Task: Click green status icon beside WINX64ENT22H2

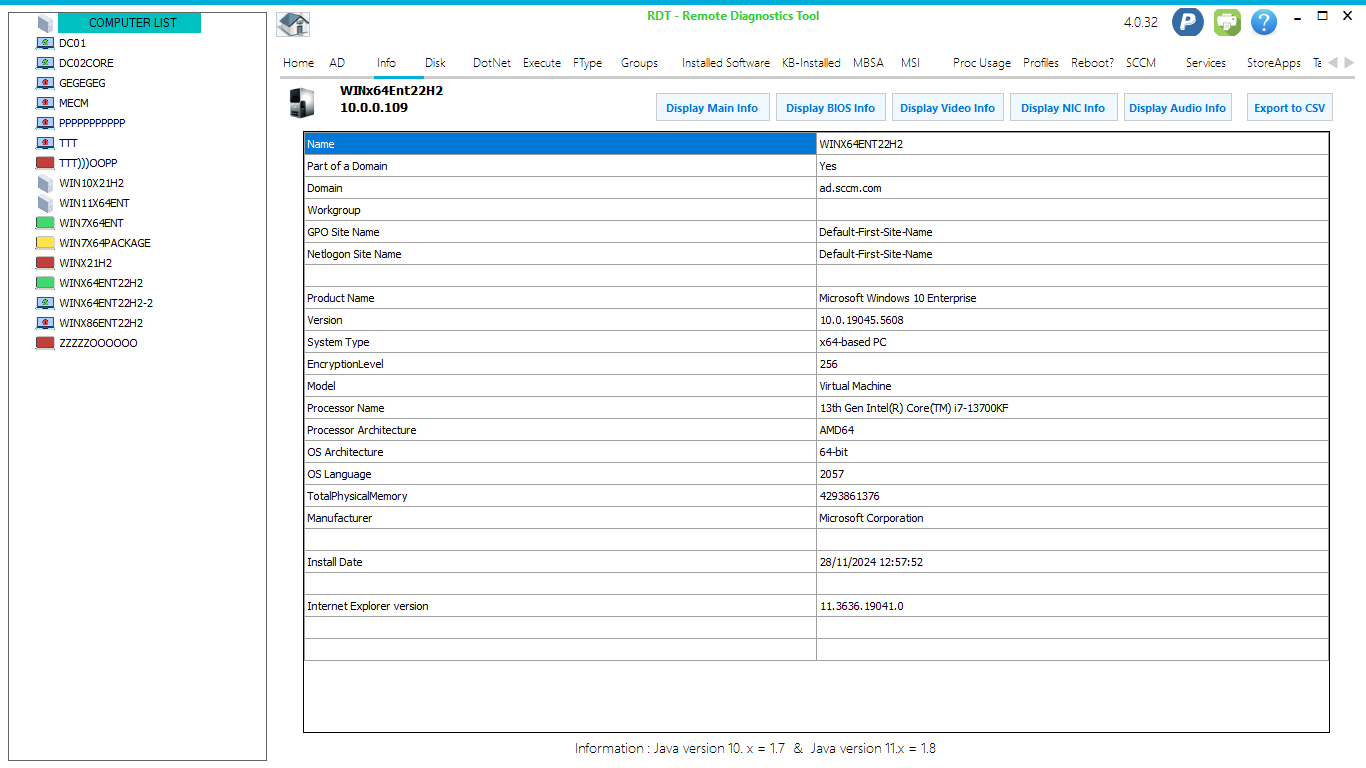Action: point(45,283)
